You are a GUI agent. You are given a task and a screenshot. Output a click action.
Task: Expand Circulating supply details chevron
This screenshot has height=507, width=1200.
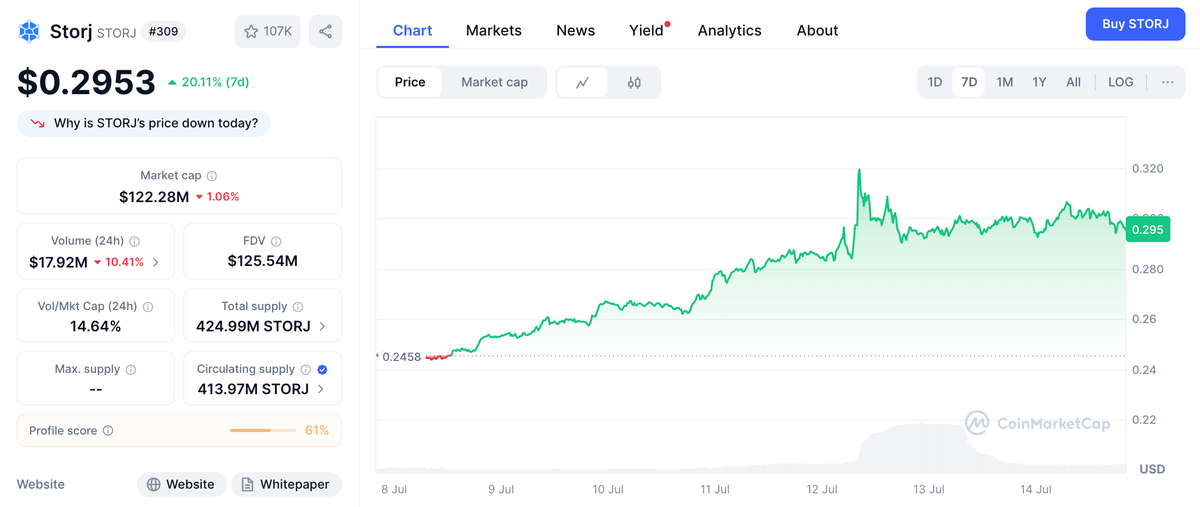click(x=322, y=390)
